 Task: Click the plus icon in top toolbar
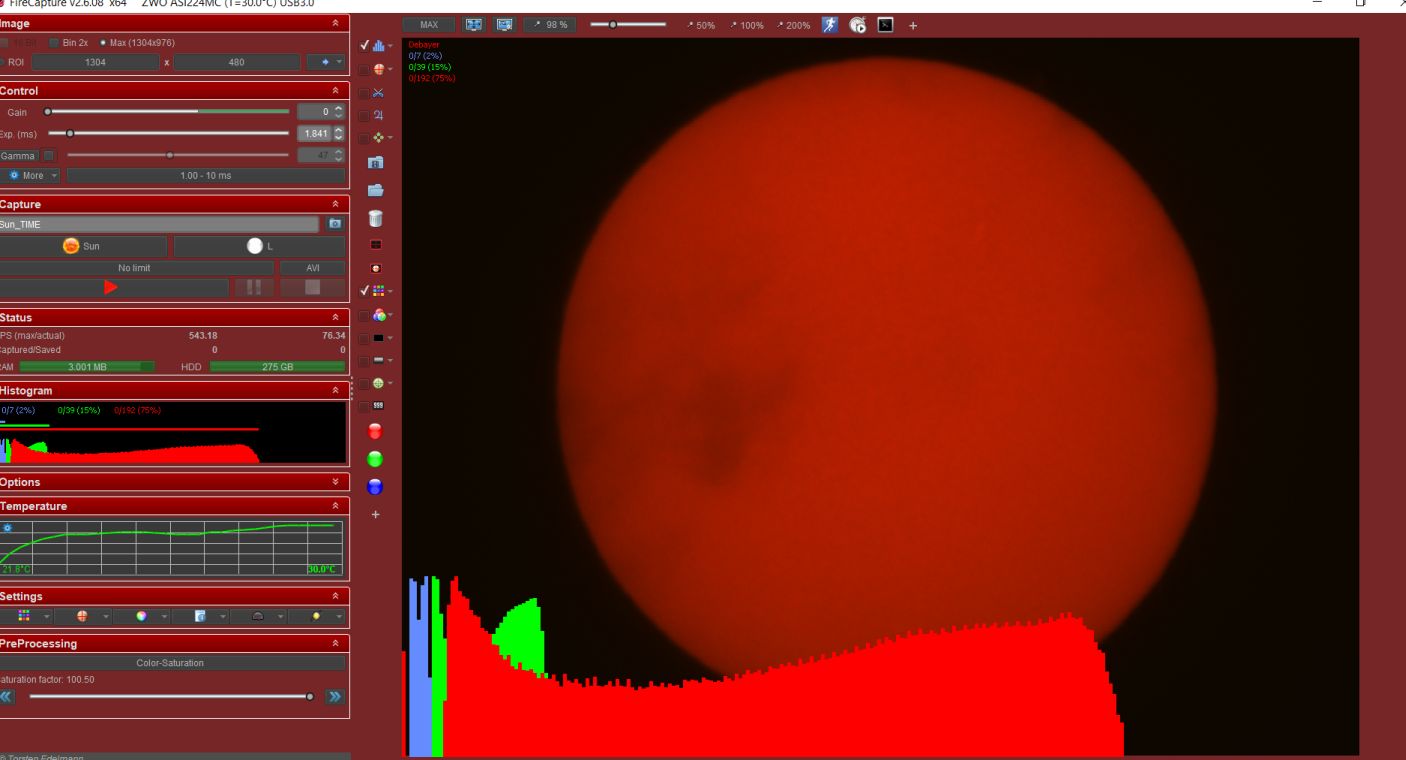[913, 24]
